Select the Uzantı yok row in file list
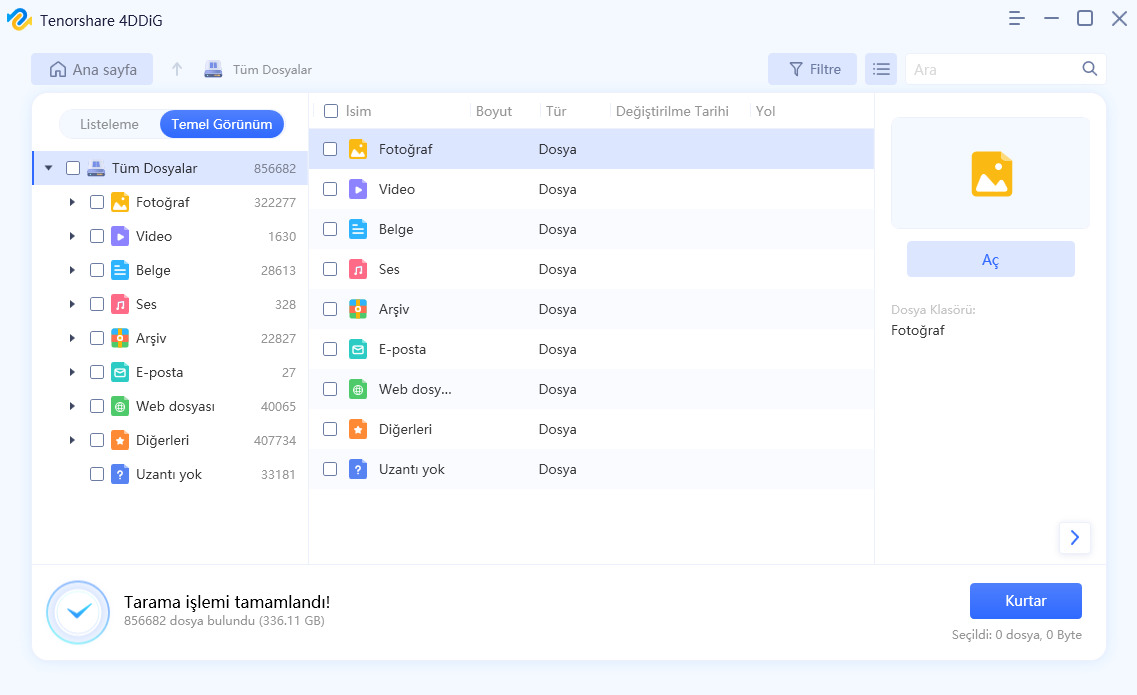 coord(591,469)
